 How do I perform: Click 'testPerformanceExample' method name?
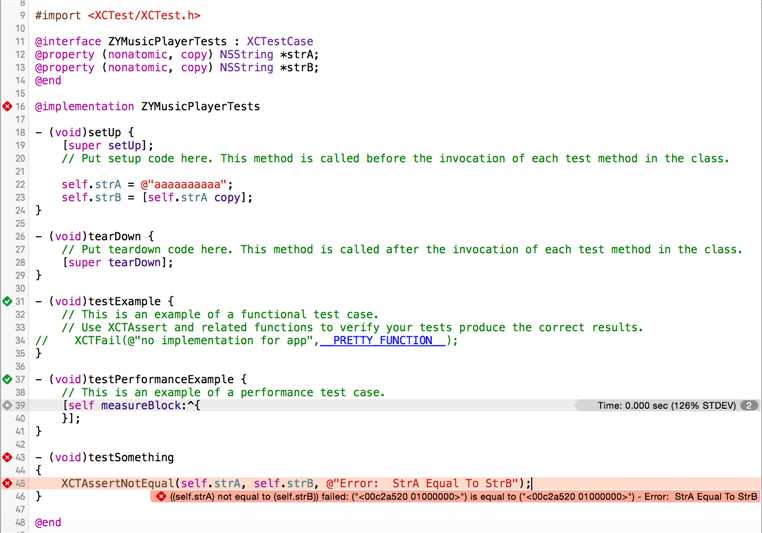[161, 379]
